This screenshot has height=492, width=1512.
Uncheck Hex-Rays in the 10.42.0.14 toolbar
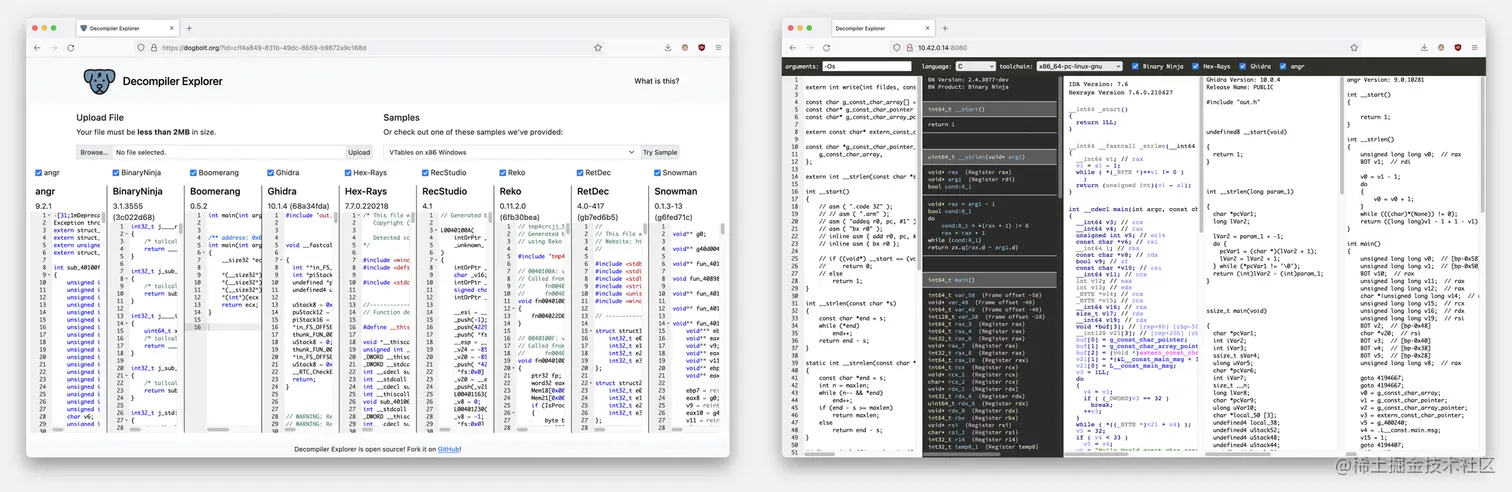point(1196,66)
